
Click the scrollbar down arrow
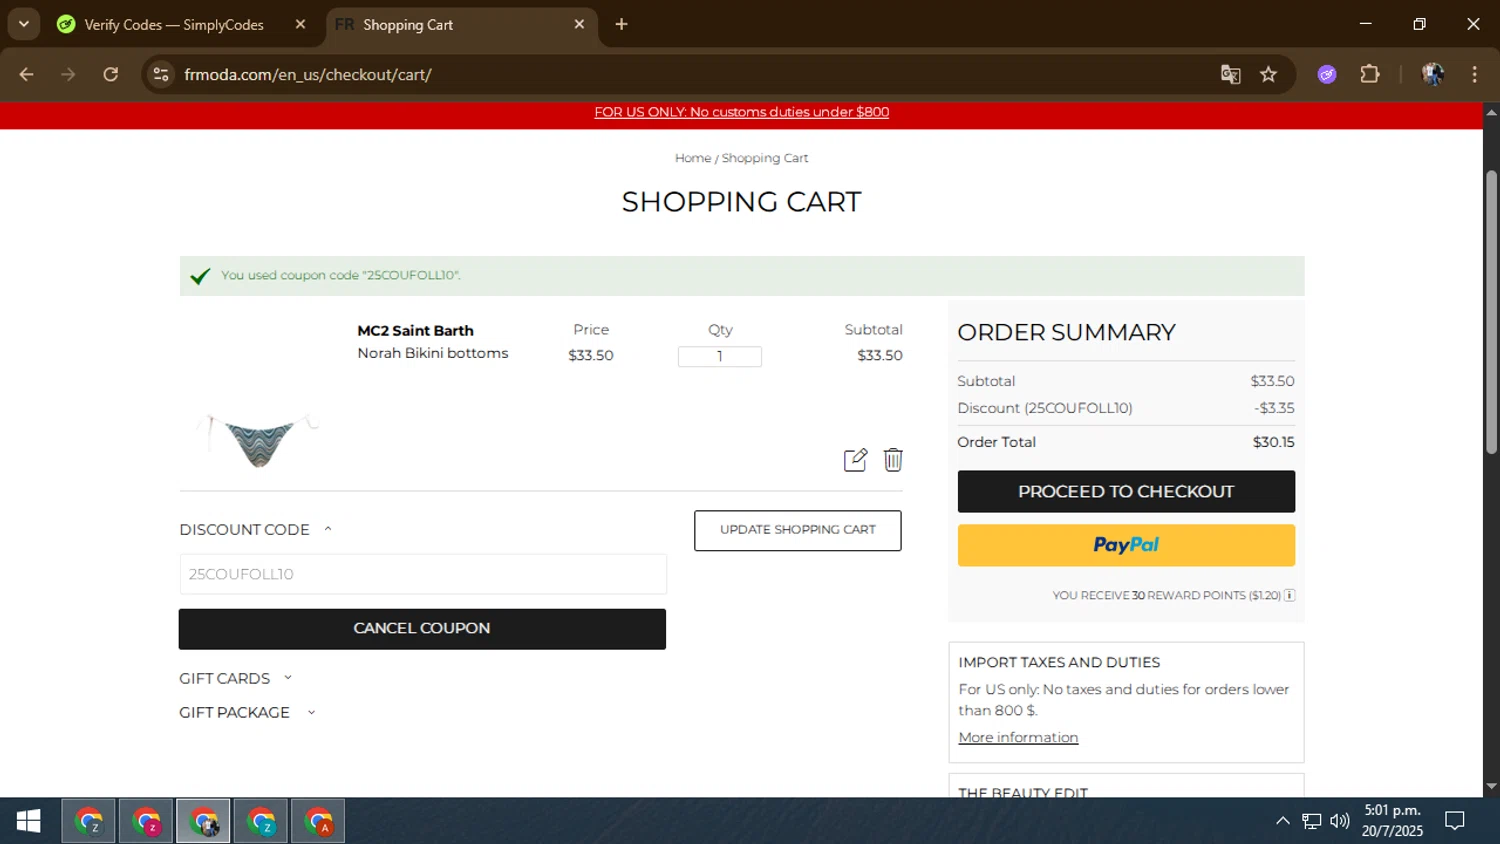point(1491,786)
